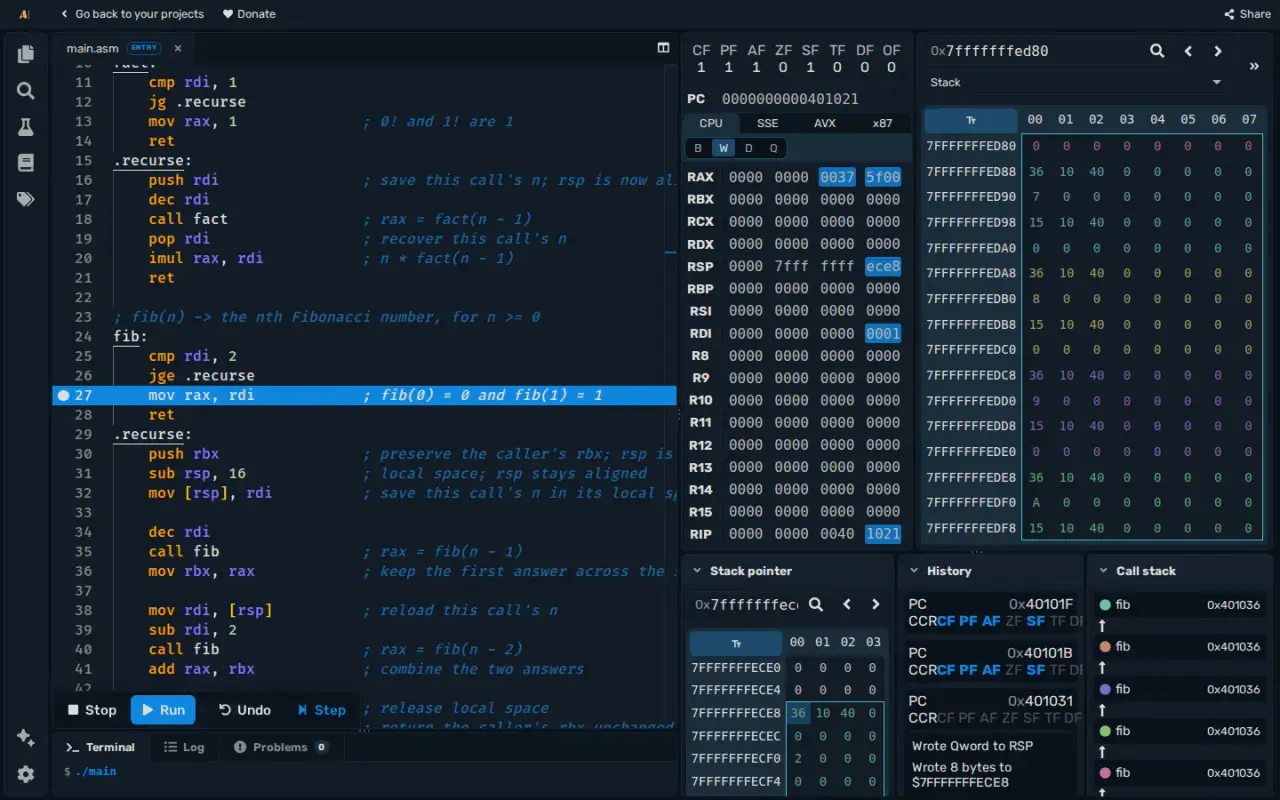Collapse the History panel

point(913,571)
